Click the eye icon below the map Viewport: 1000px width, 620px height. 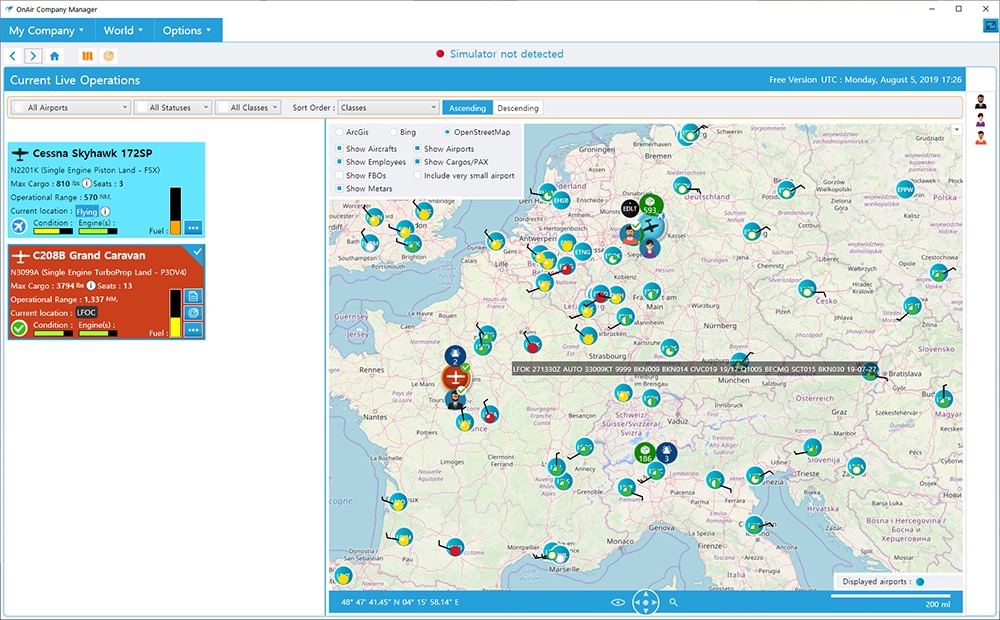tap(619, 602)
